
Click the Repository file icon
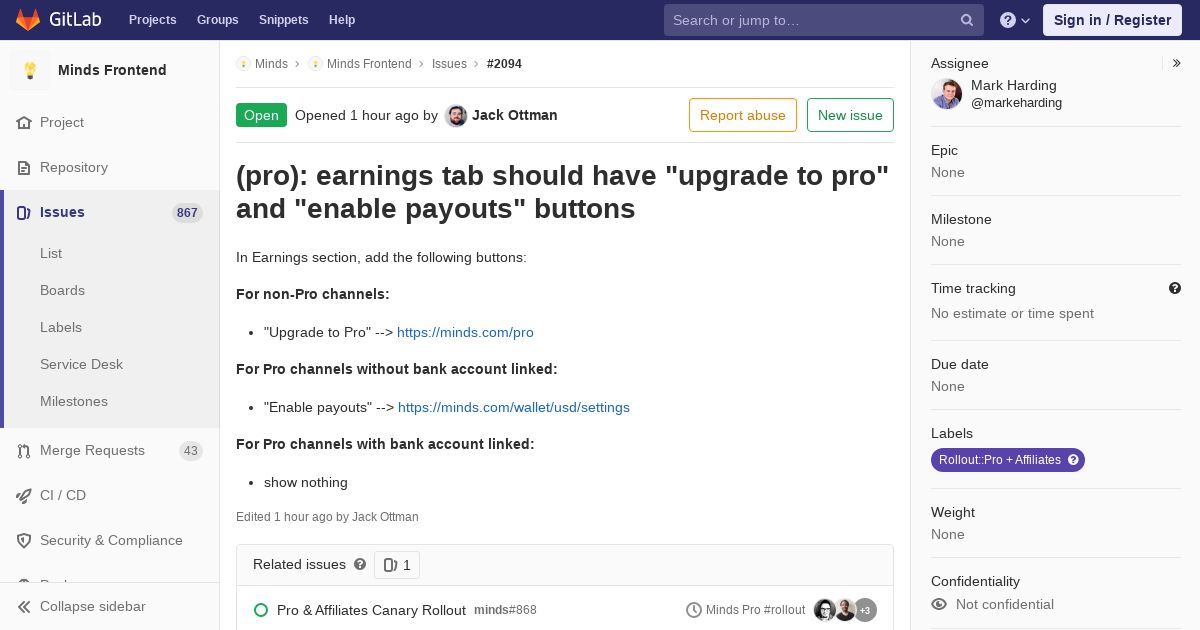(24, 168)
